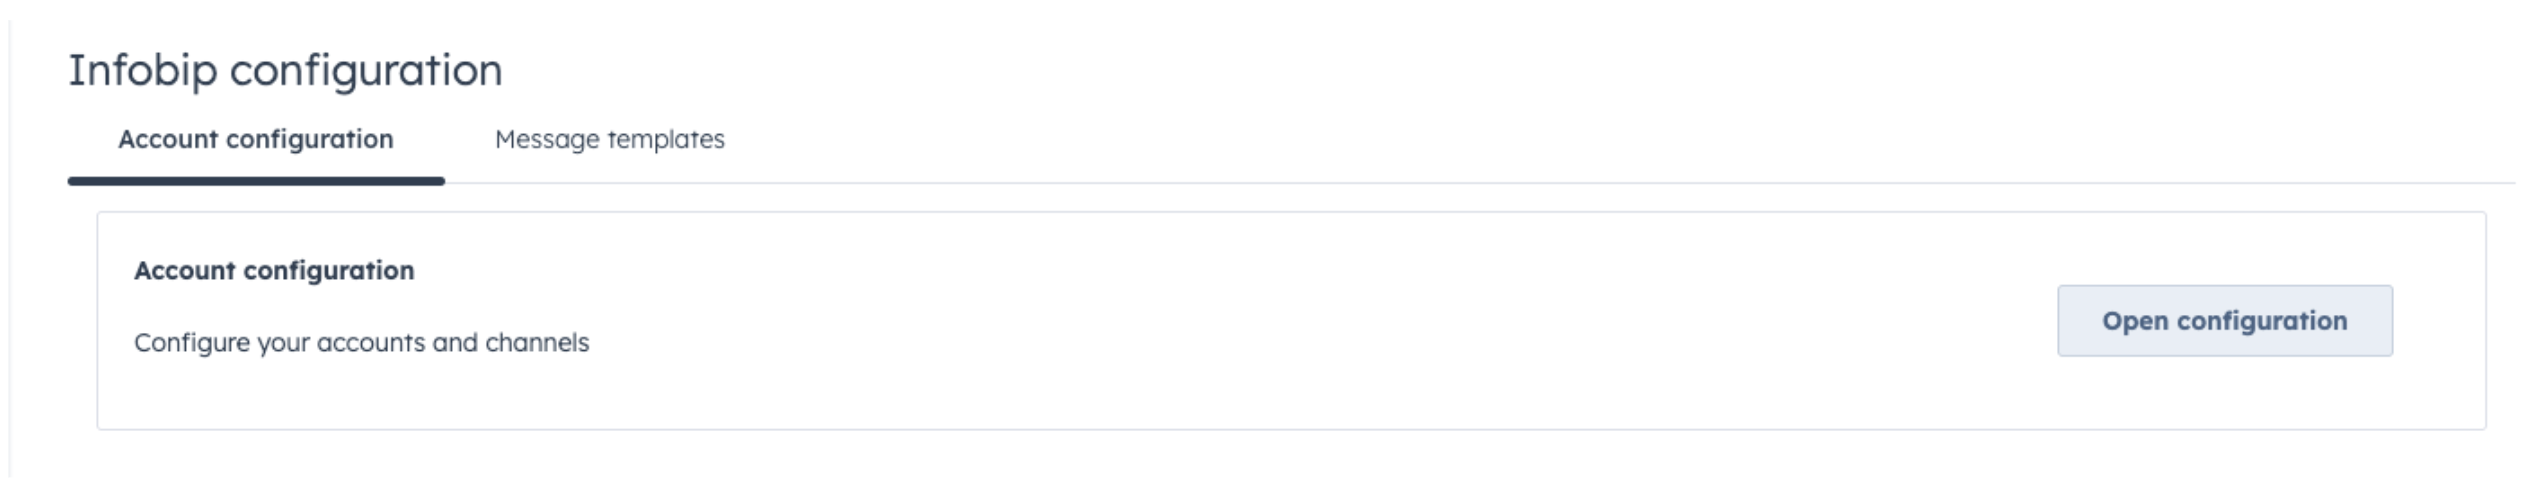The width and height of the screenshot is (2544, 496).
Task: Choose the tab right of Account configuration
Action: pos(609,139)
